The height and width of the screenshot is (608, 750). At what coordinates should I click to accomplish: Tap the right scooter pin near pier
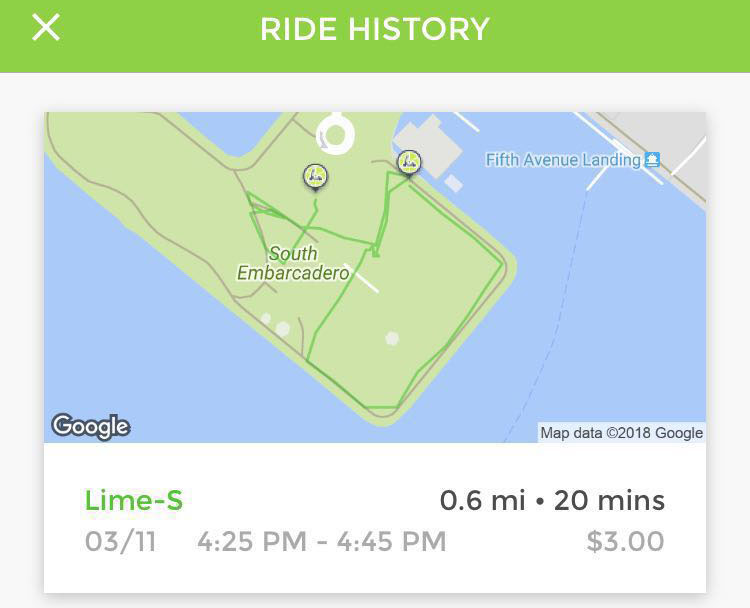coord(409,163)
